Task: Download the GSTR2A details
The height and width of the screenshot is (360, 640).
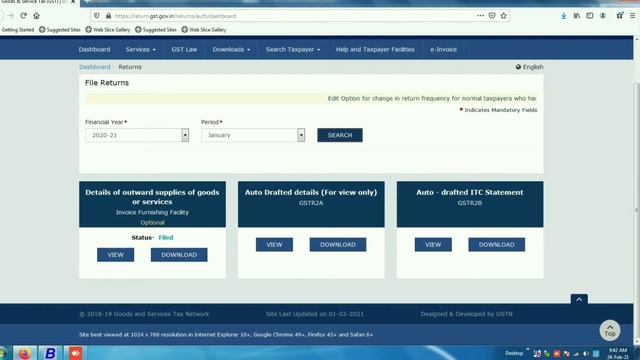Action: pyautogui.click(x=338, y=244)
